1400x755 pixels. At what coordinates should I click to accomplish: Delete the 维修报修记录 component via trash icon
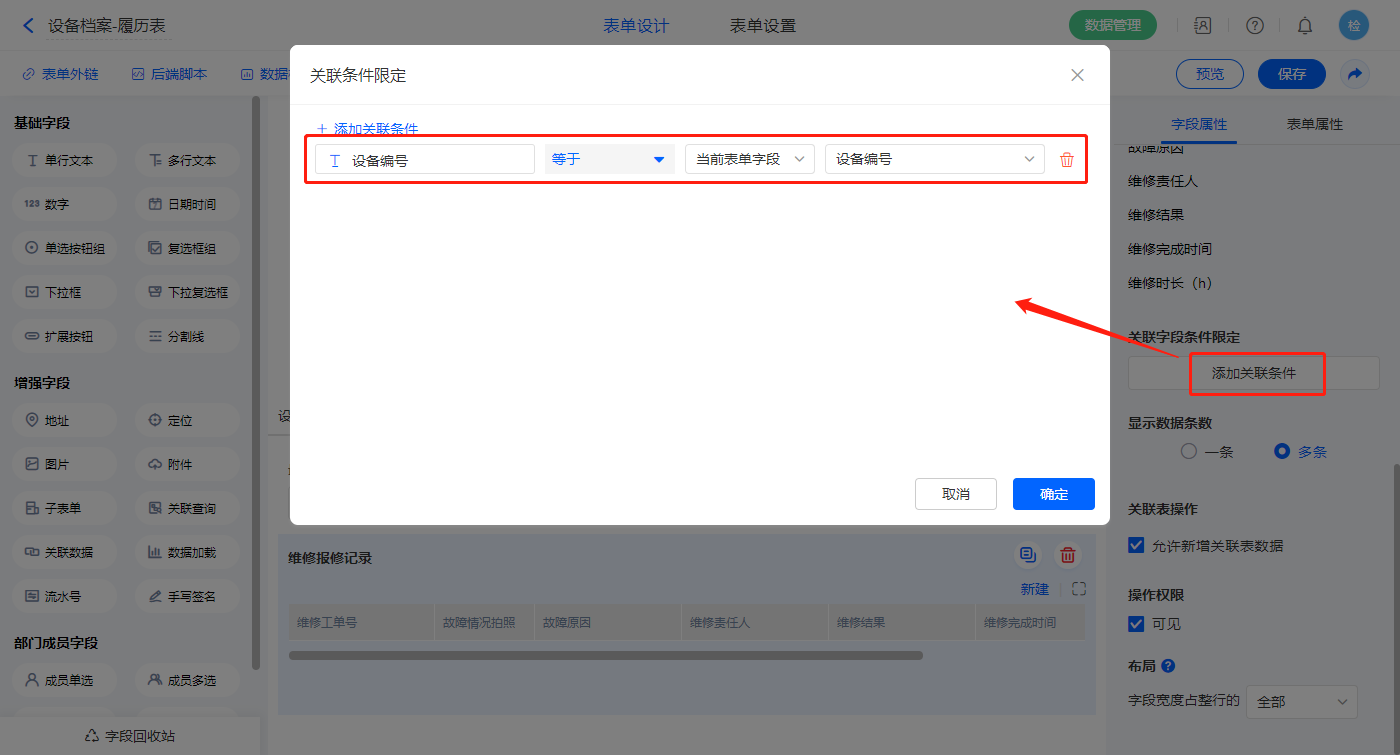[1068, 556]
